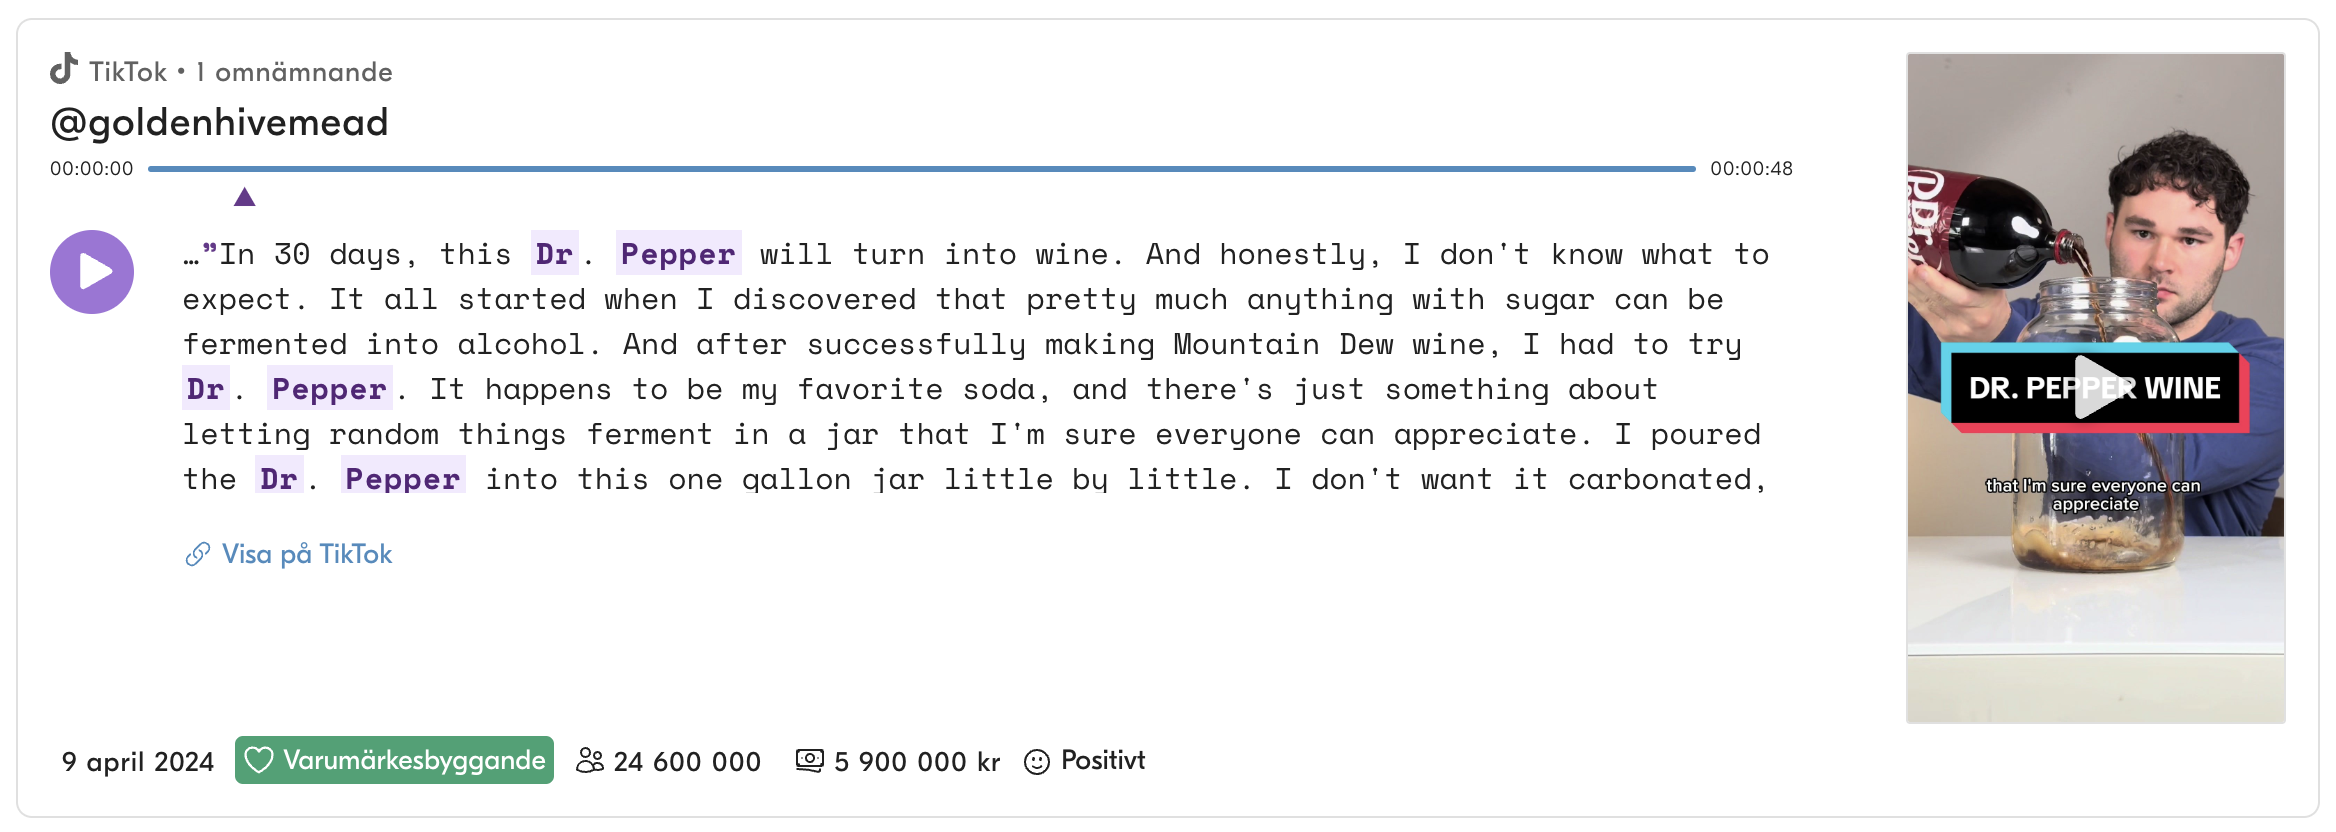Image resolution: width=2336 pixels, height=832 pixels.
Task: Play the transcript audio with purple play button
Action: [x=92, y=272]
